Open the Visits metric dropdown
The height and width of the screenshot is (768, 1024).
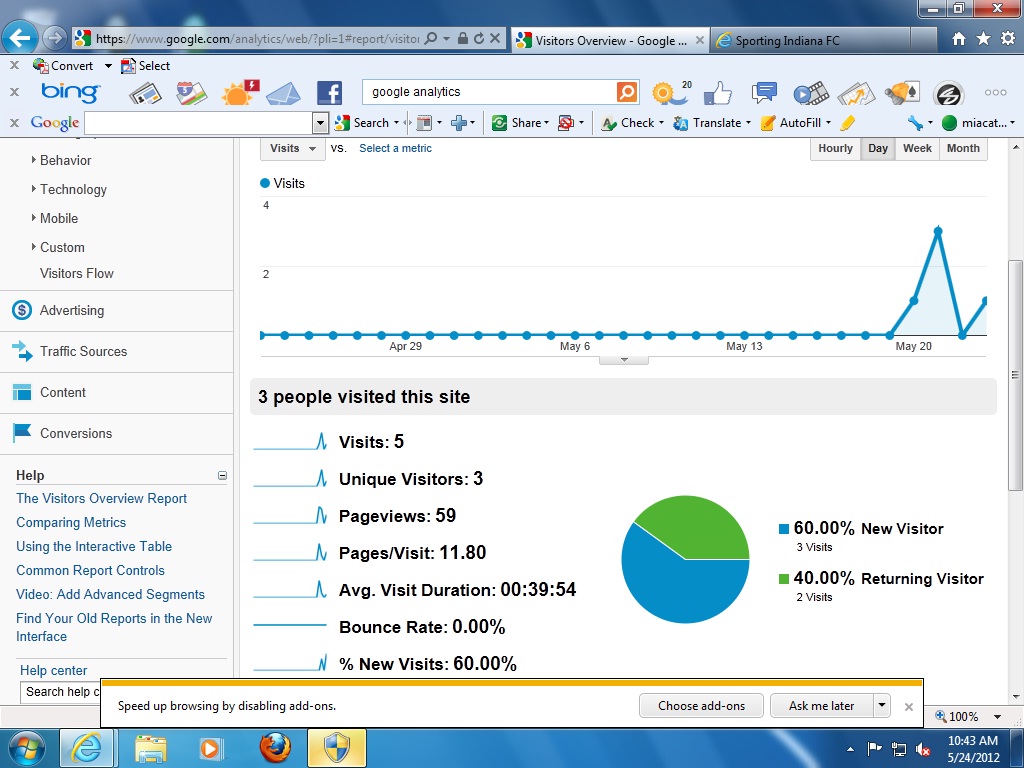tap(293, 148)
